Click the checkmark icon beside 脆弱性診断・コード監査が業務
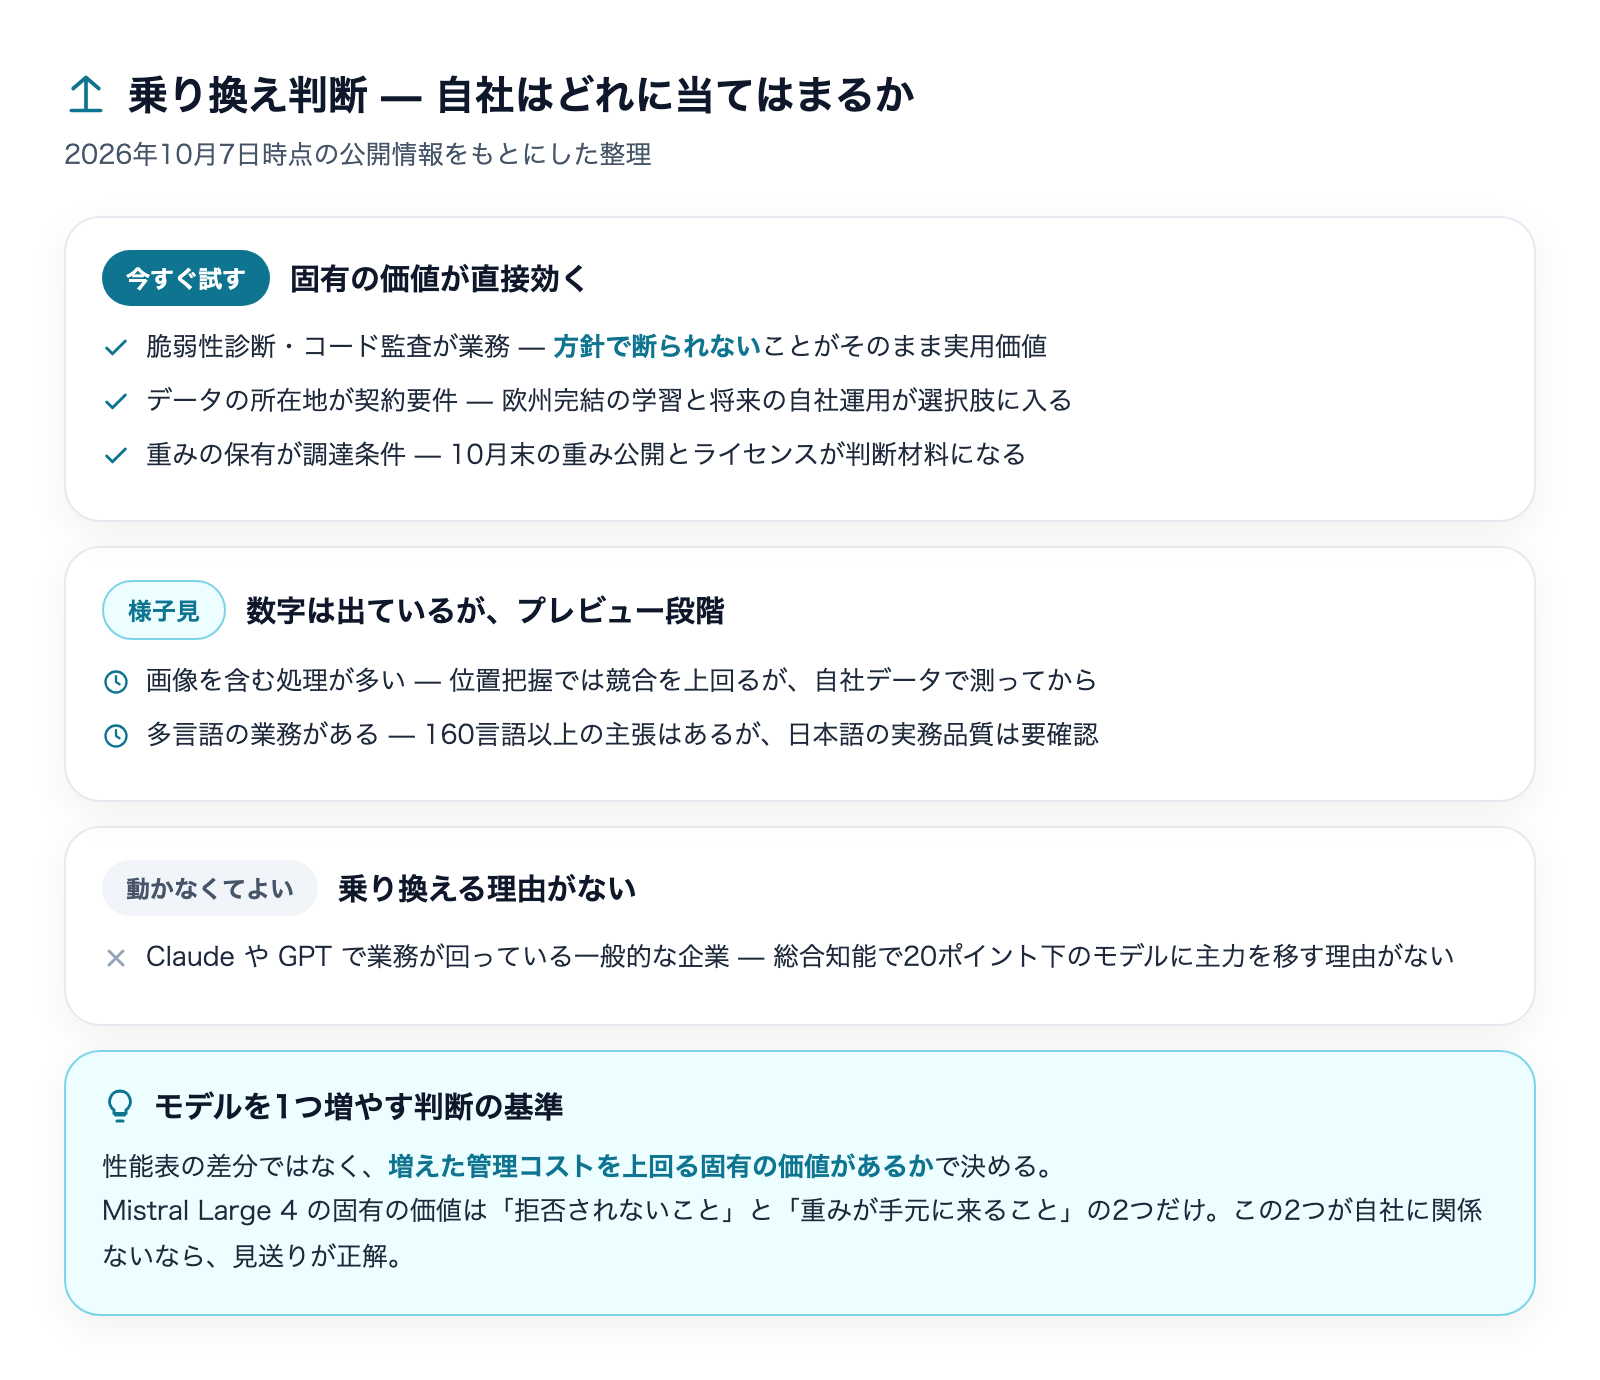 tap(116, 347)
